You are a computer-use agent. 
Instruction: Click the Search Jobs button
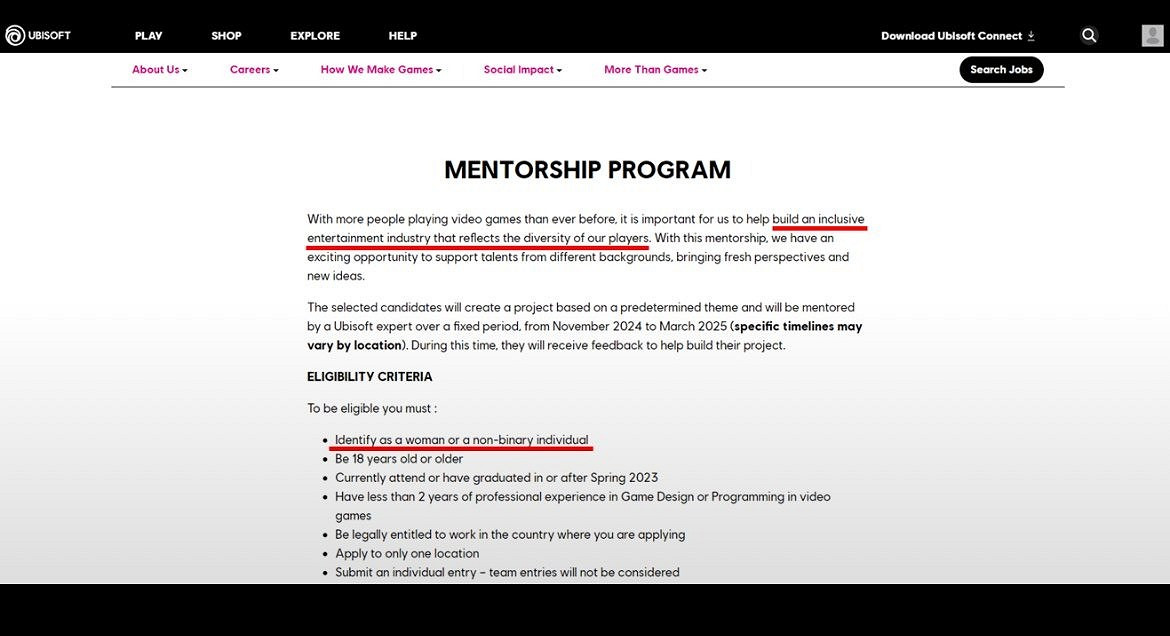[x=1001, y=70]
